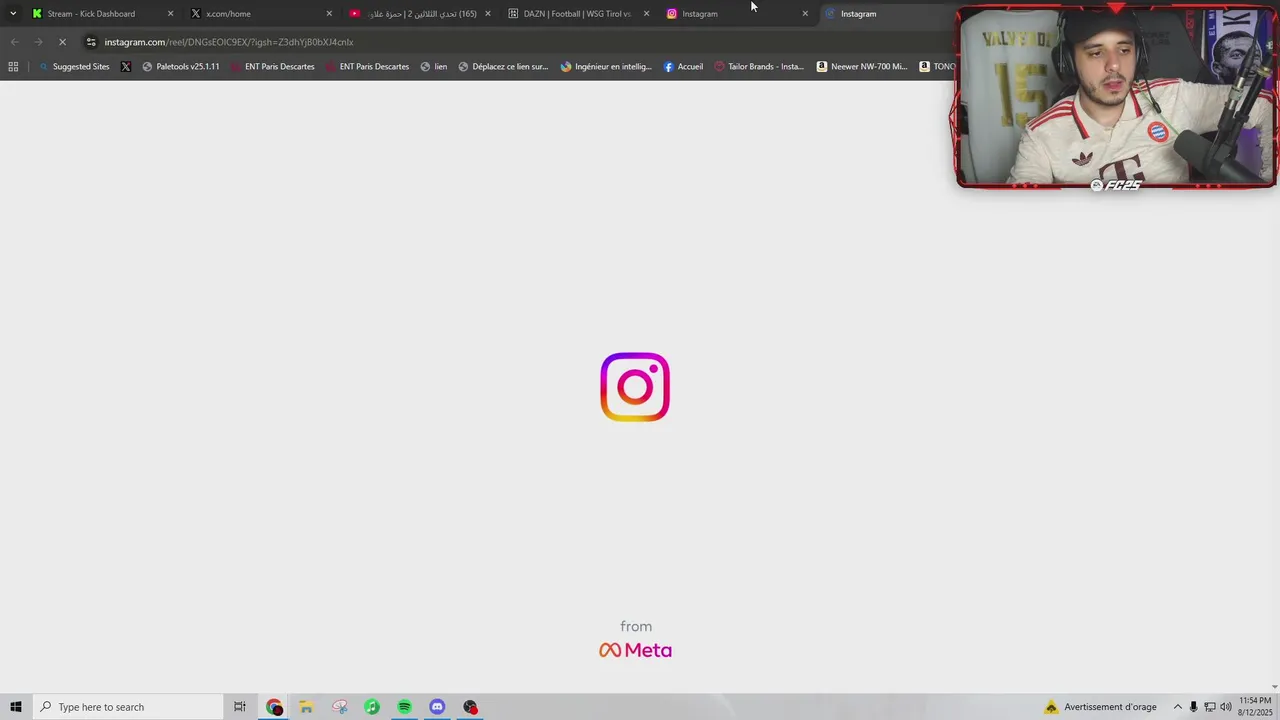1280x720 pixels.
Task: Go back to the previous page
Action: point(14,42)
